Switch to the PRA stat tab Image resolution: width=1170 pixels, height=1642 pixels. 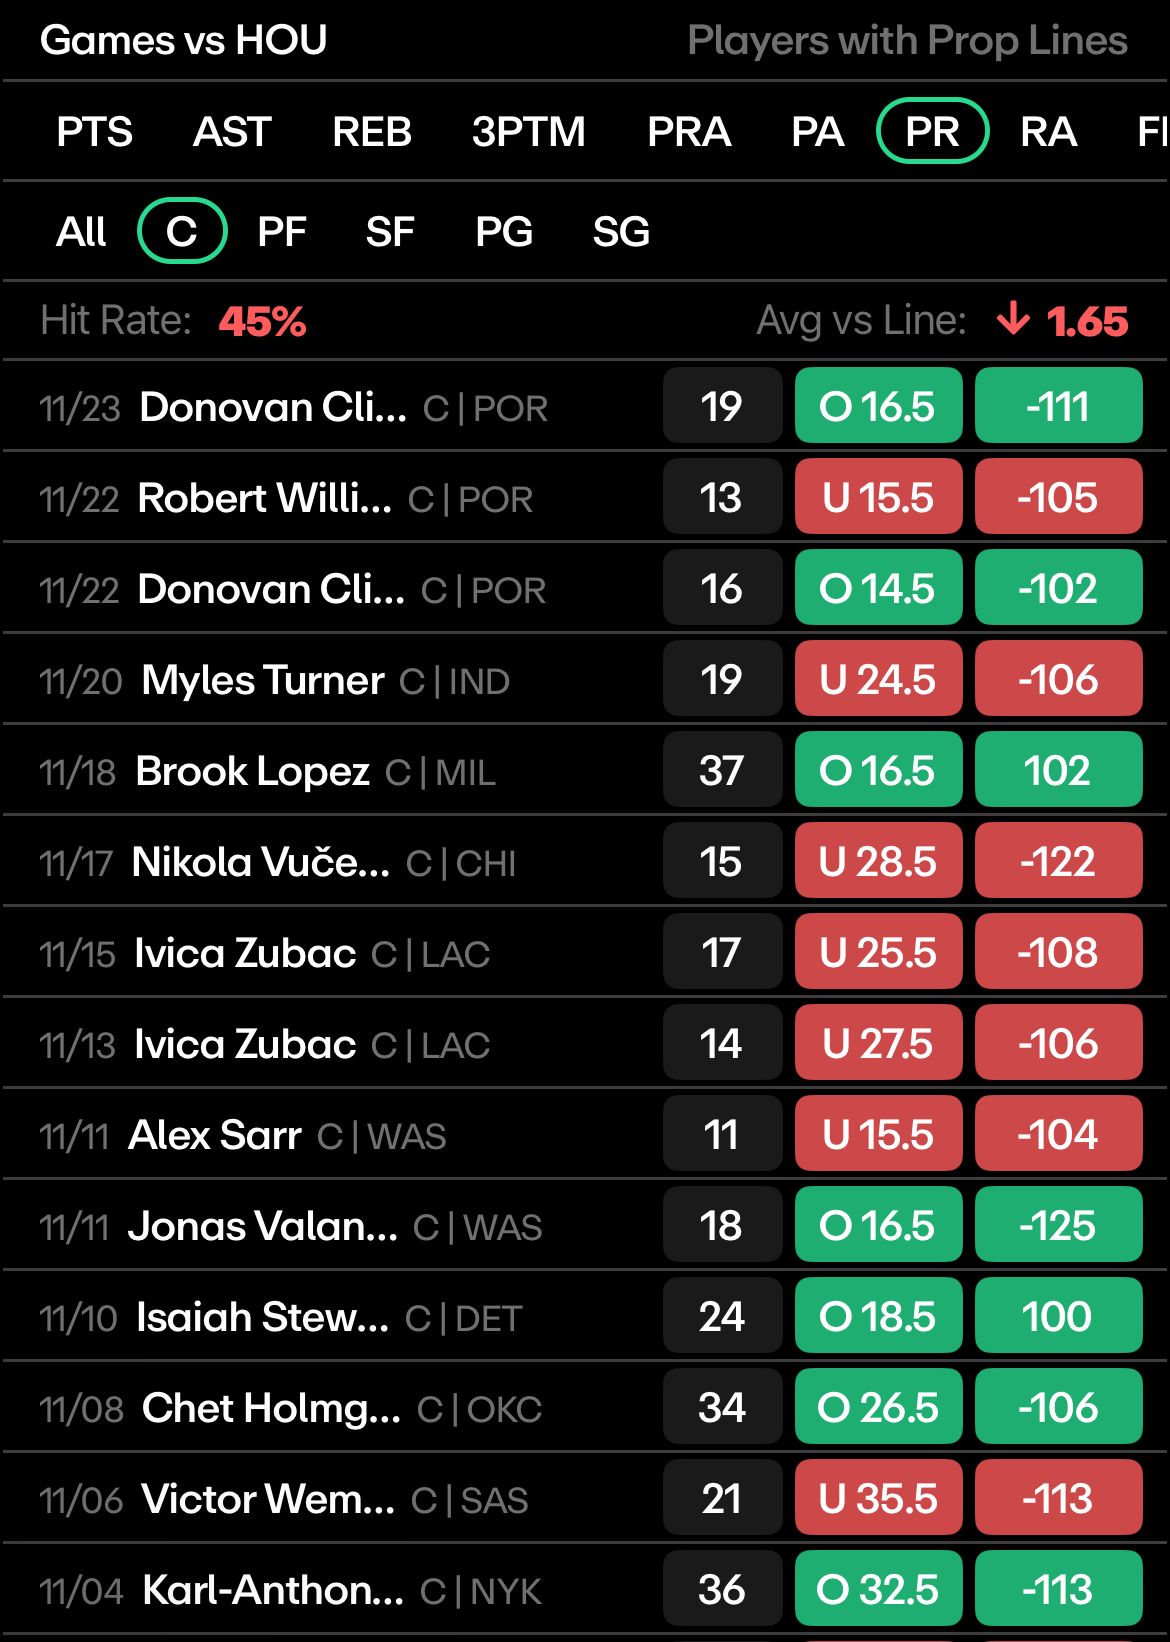click(x=689, y=131)
